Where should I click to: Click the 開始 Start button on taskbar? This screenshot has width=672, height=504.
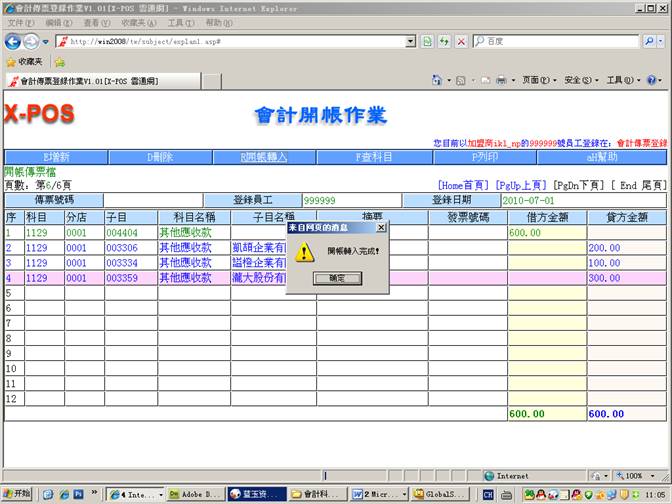click(17, 494)
